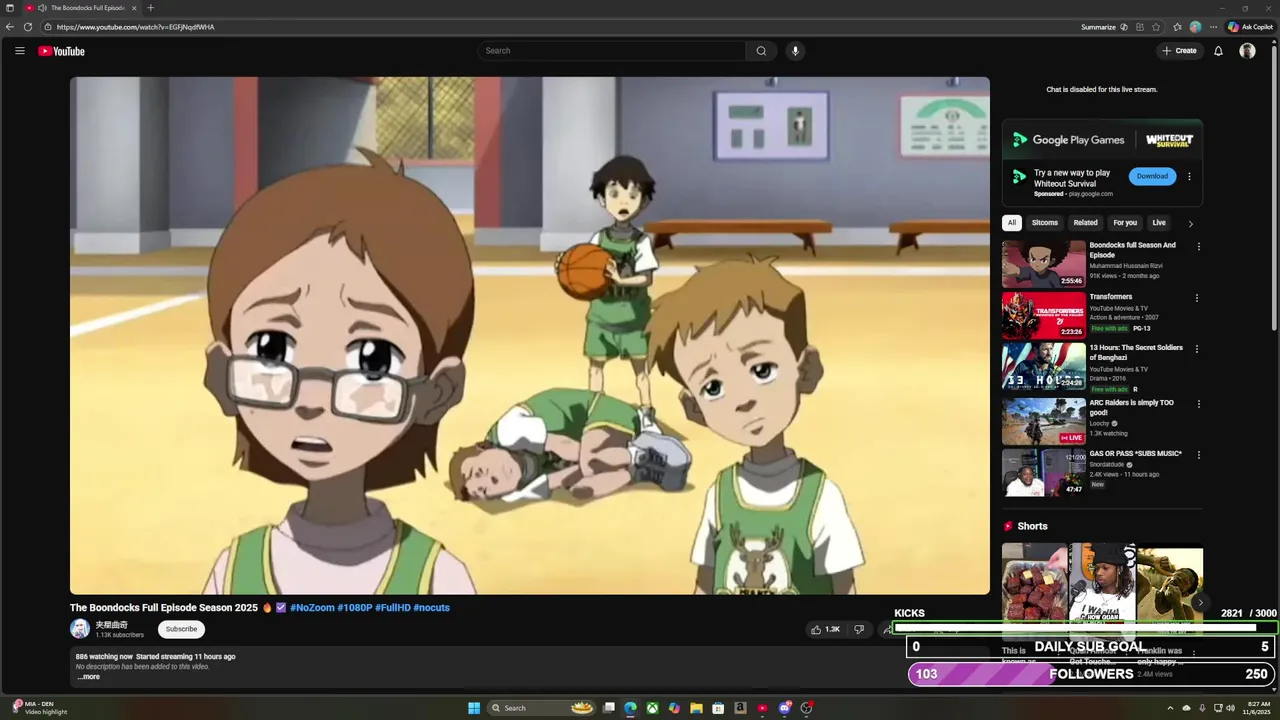1280x720 pixels.
Task: Open the Edge tab actions menu icon
Action: coord(10,8)
